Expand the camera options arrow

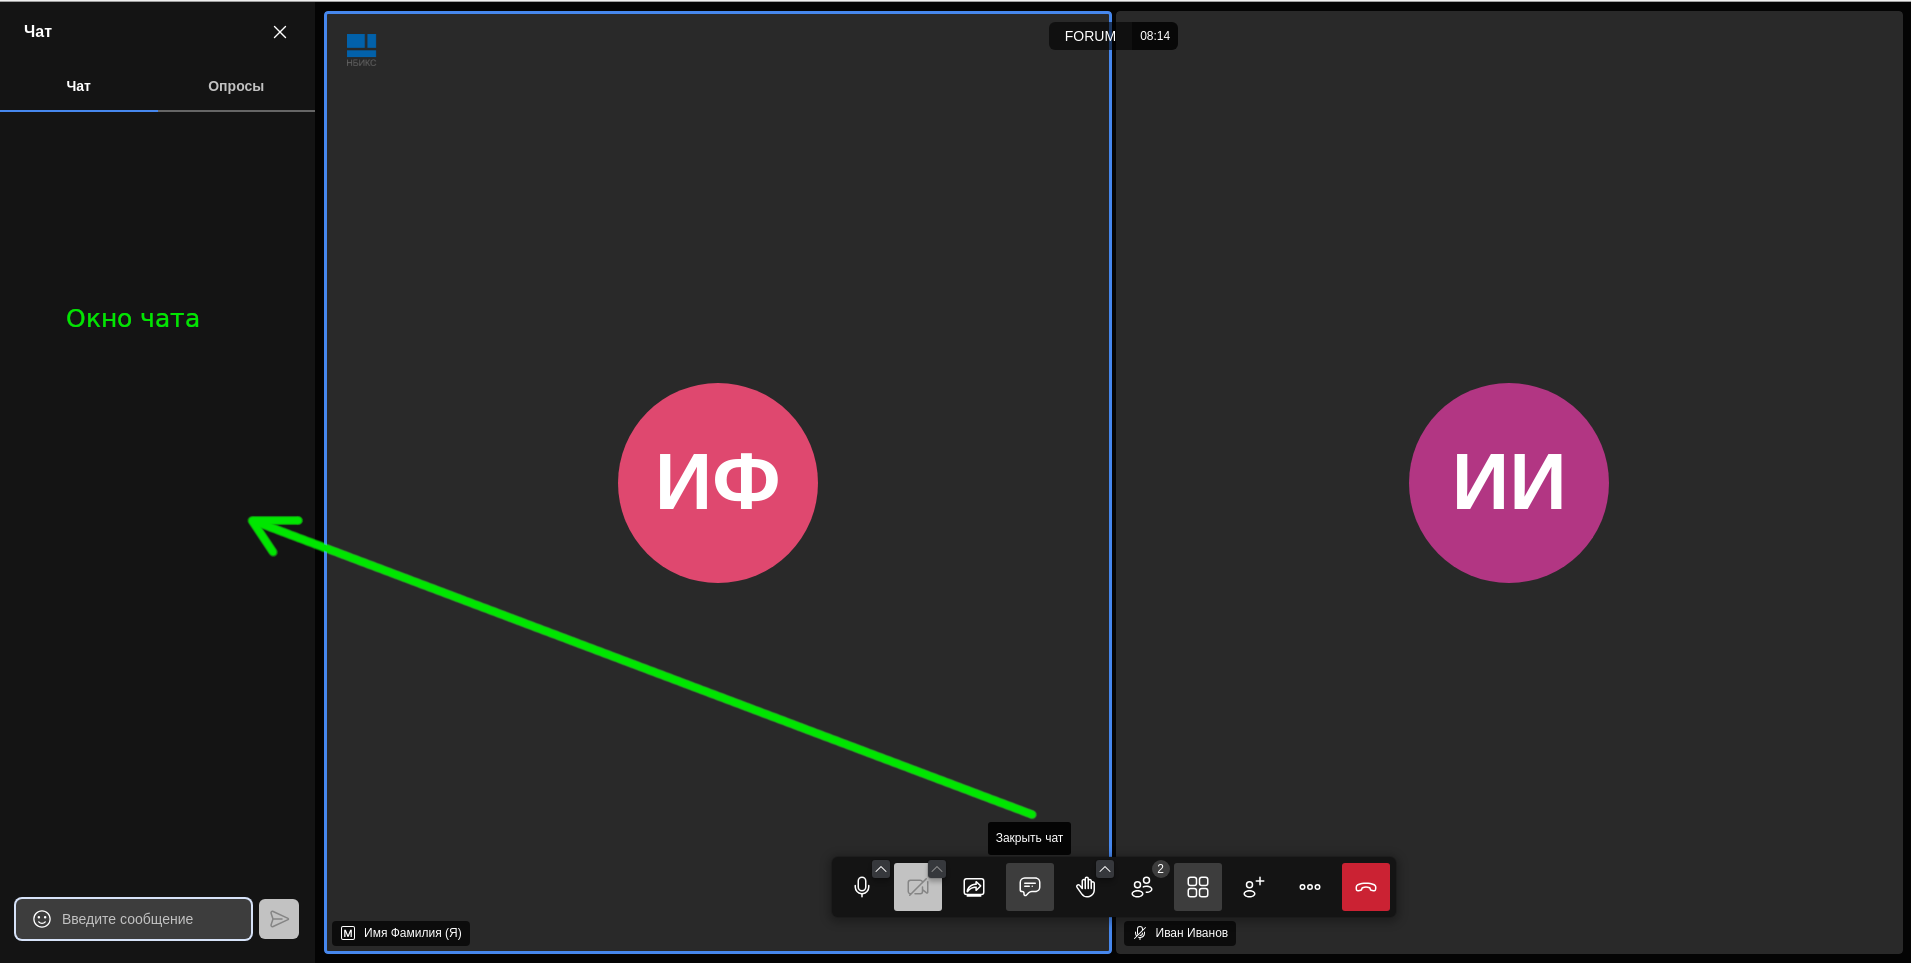[937, 869]
